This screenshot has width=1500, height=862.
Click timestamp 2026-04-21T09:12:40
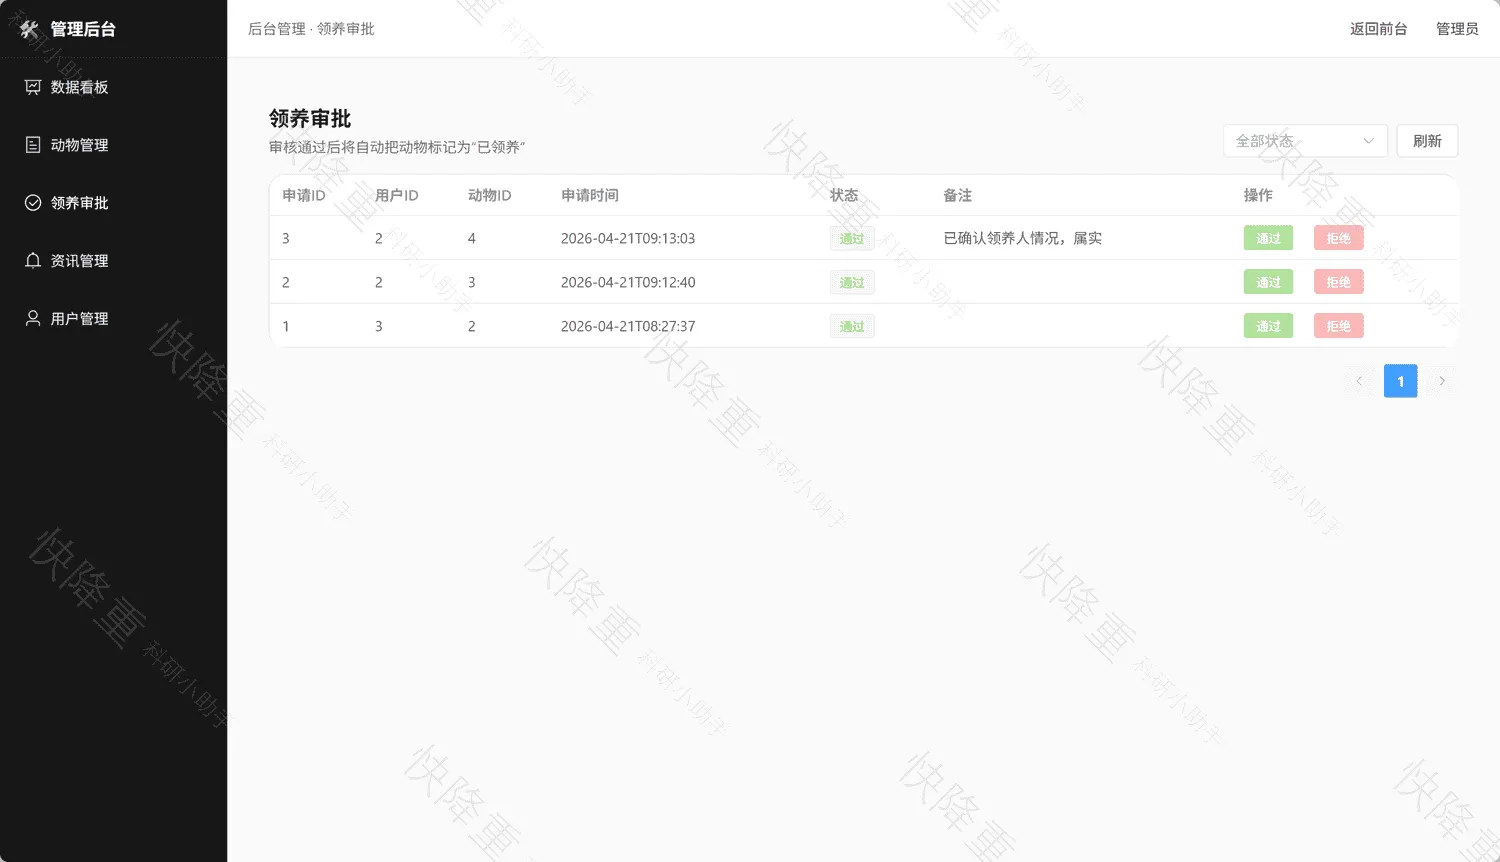pos(628,282)
